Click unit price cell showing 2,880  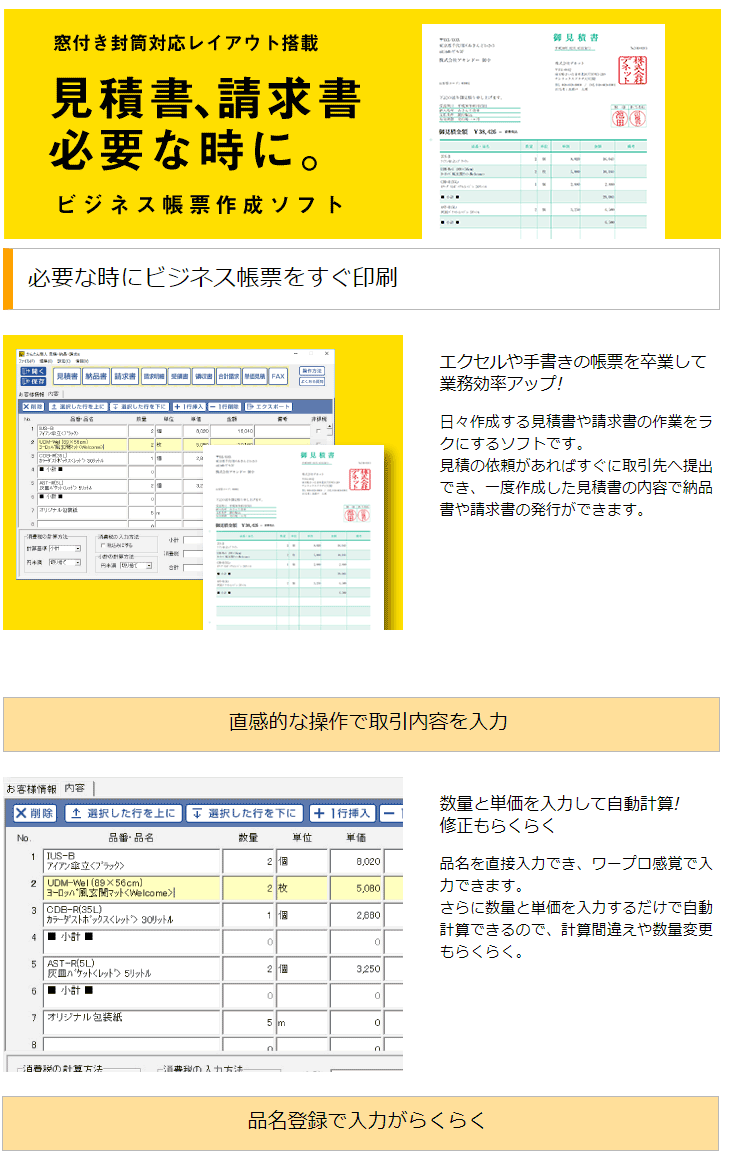[x=356, y=915]
